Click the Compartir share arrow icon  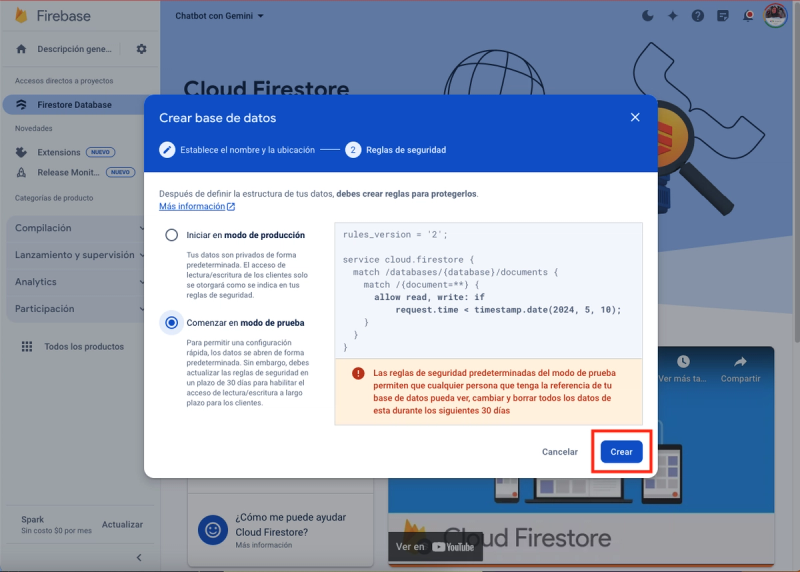[740, 362]
